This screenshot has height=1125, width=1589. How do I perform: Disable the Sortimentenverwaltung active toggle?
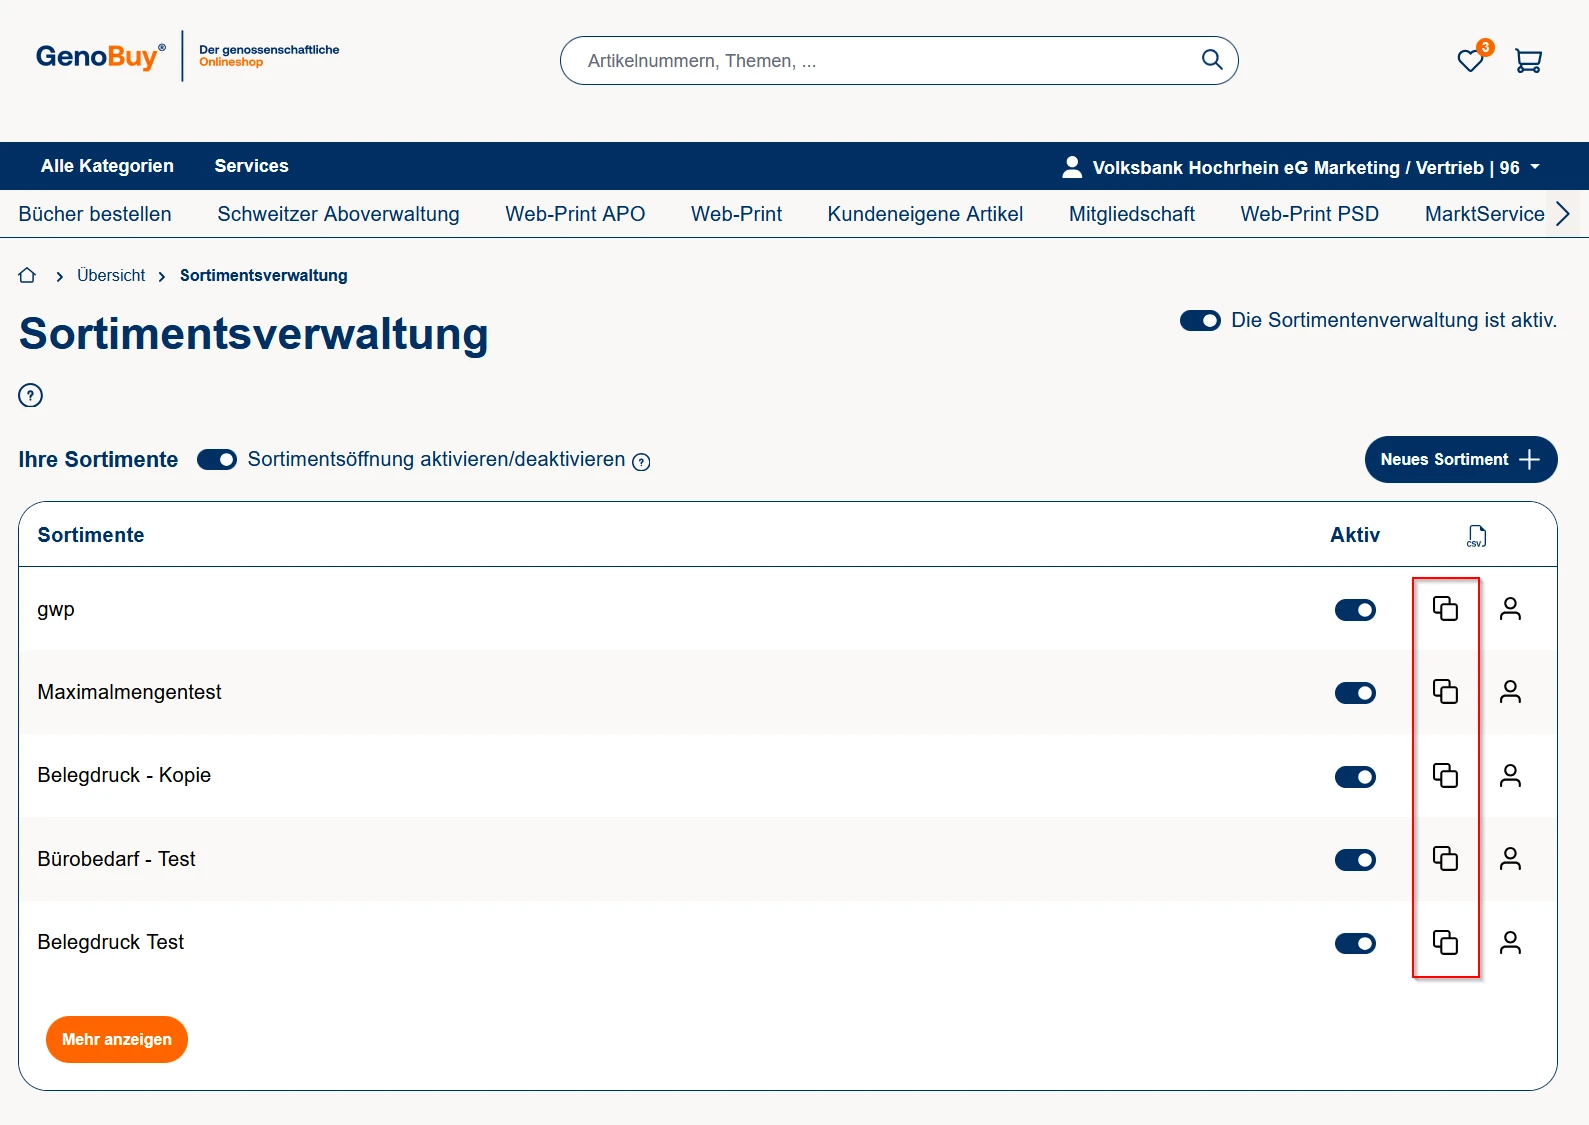(1200, 321)
